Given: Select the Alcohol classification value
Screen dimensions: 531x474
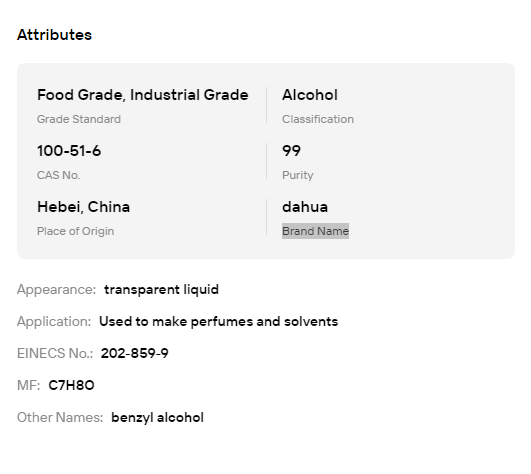Looking at the screenshot, I should pyautogui.click(x=310, y=95).
